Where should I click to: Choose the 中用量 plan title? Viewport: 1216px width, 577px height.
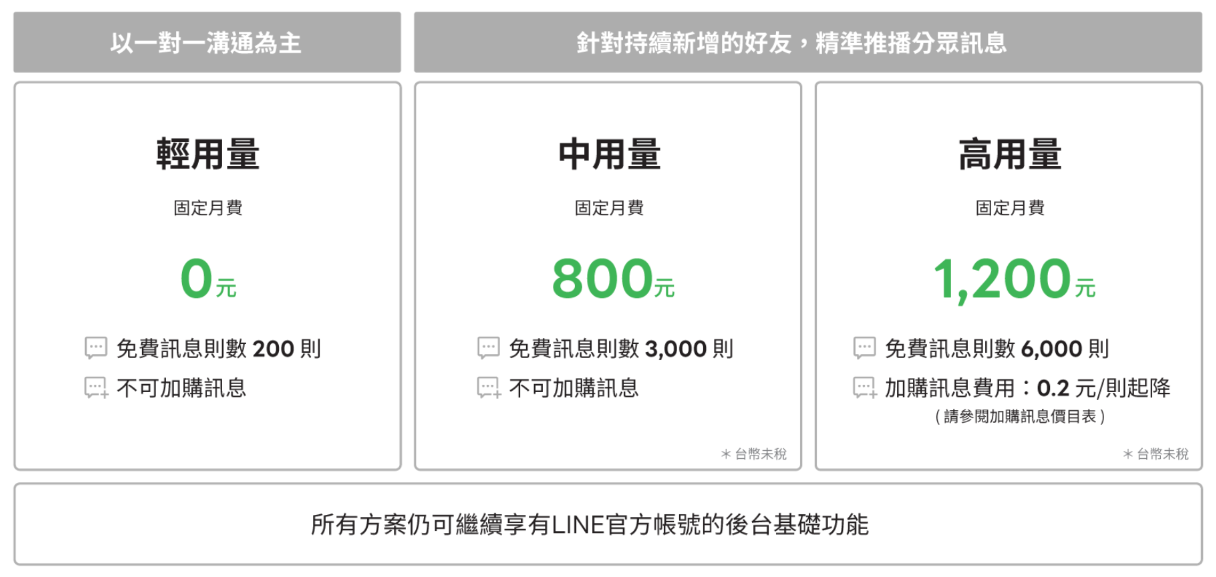click(608, 155)
